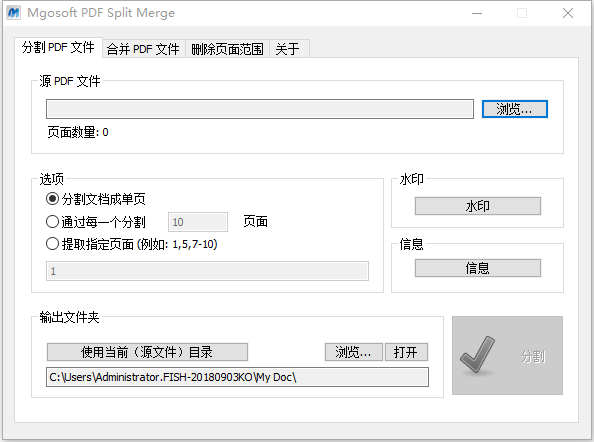
Task: Open the 删除页面范围 tab
Action: (x=227, y=49)
